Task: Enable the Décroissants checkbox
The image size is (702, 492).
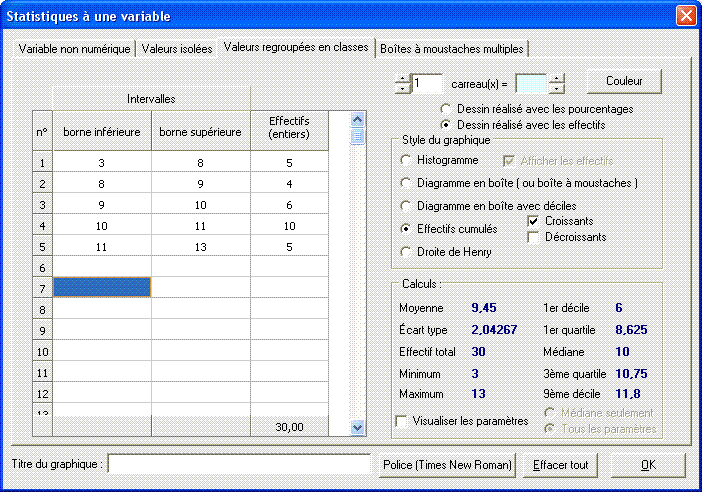Action: [x=534, y=237]
